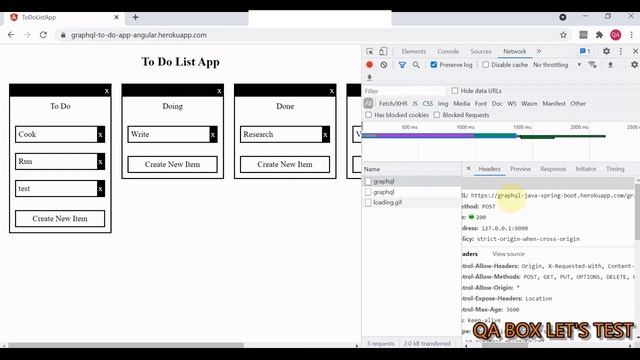Create New Item in Doing list
640x360 pixels.
[x=172, y=164]
